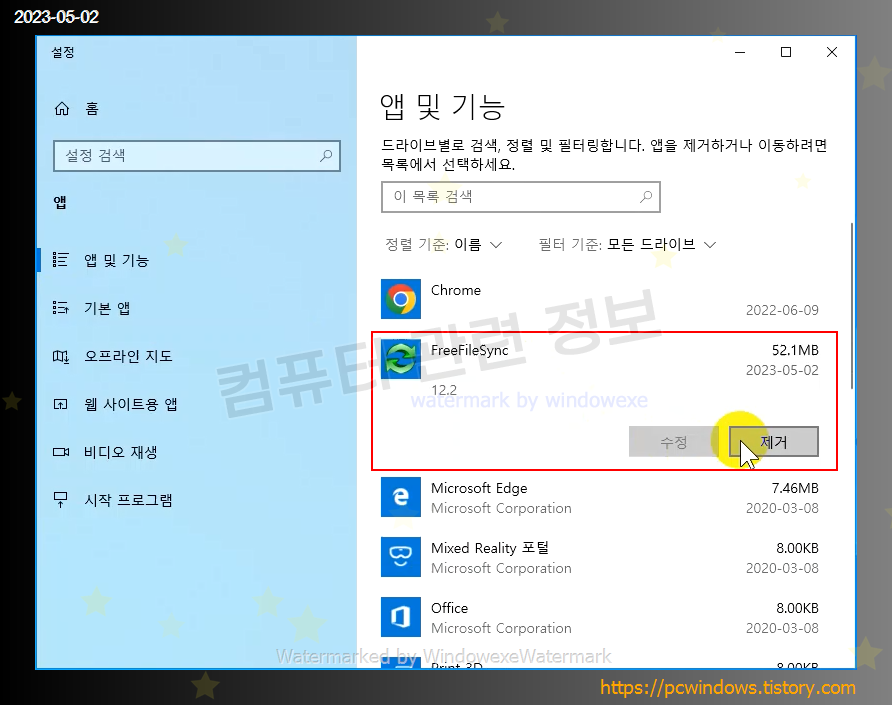Click the app list vertical scrollbar
Image resolution: width=892 pixels, height=705 pixels.
pos(852,306)
